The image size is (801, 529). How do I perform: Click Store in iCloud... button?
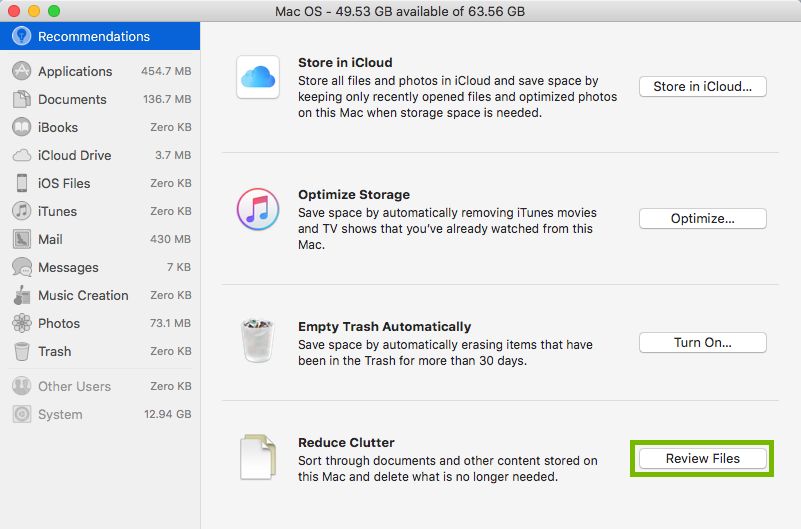point(702,86)
